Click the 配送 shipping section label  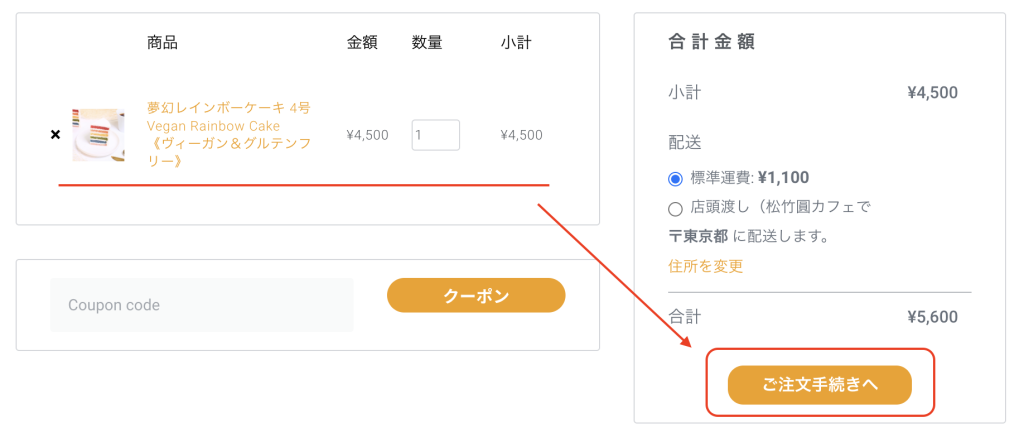coord(684,143)
